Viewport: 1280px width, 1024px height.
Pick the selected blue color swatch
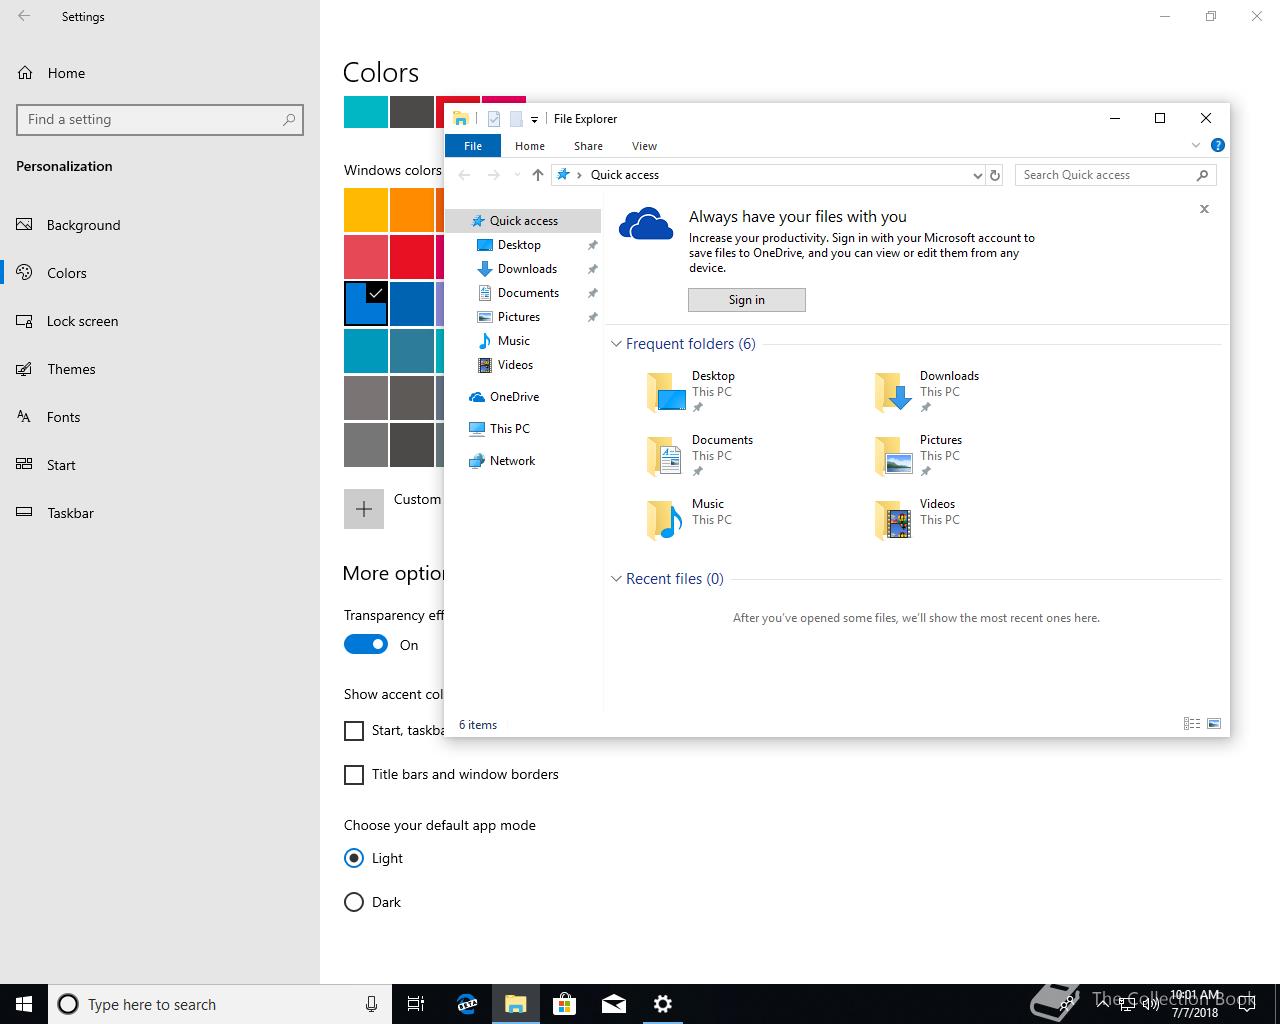366,303
